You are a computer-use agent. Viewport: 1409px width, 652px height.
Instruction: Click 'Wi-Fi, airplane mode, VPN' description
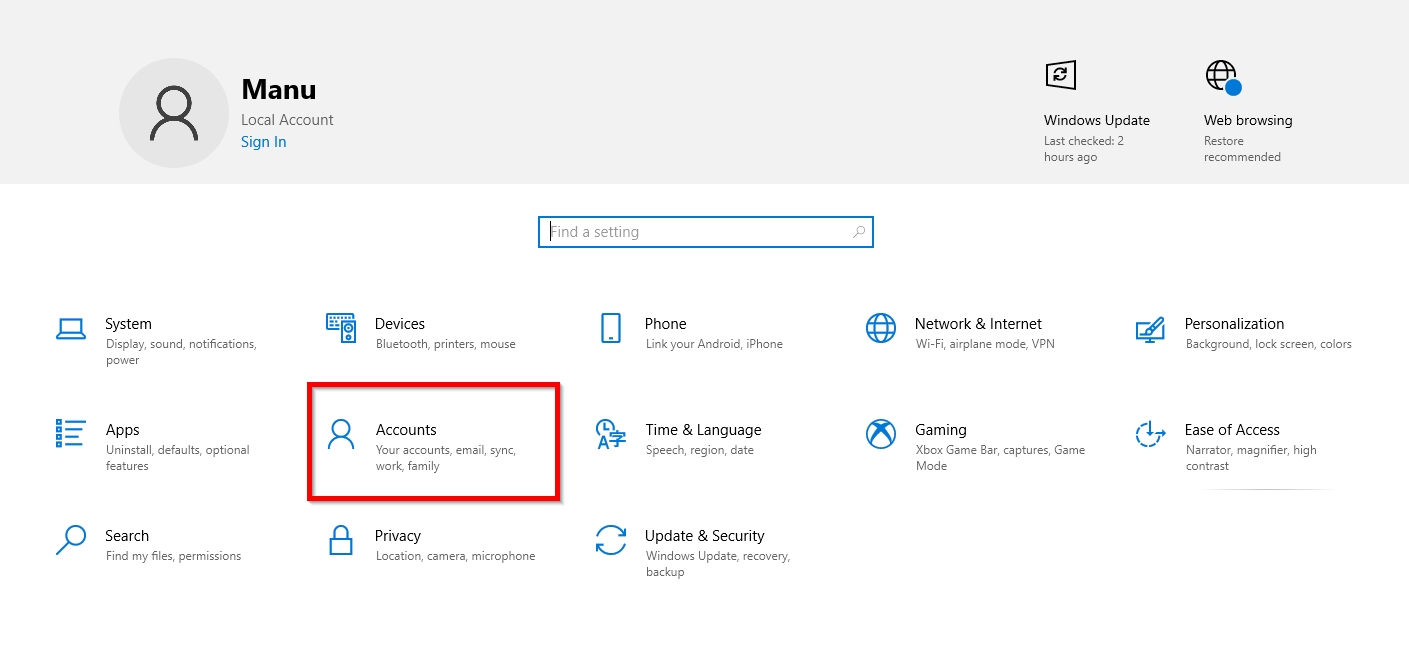[985, 344]
